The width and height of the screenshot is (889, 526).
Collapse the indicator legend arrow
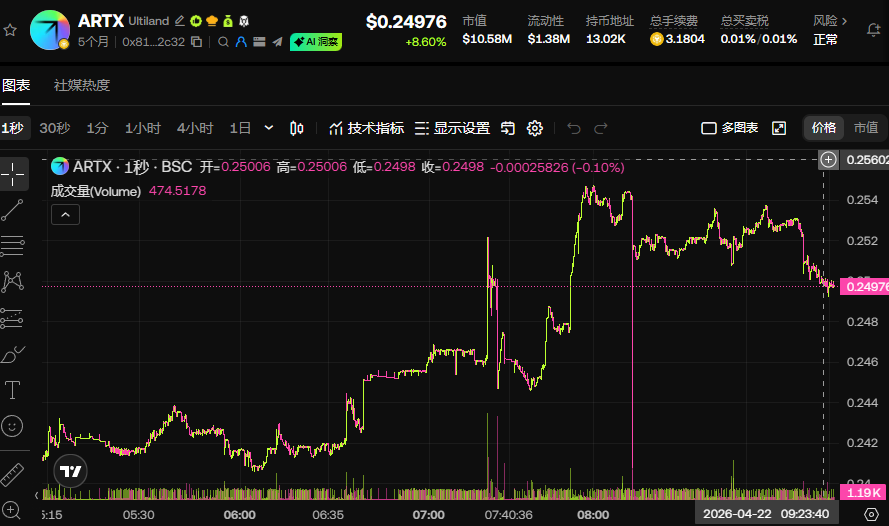point(65,215)
